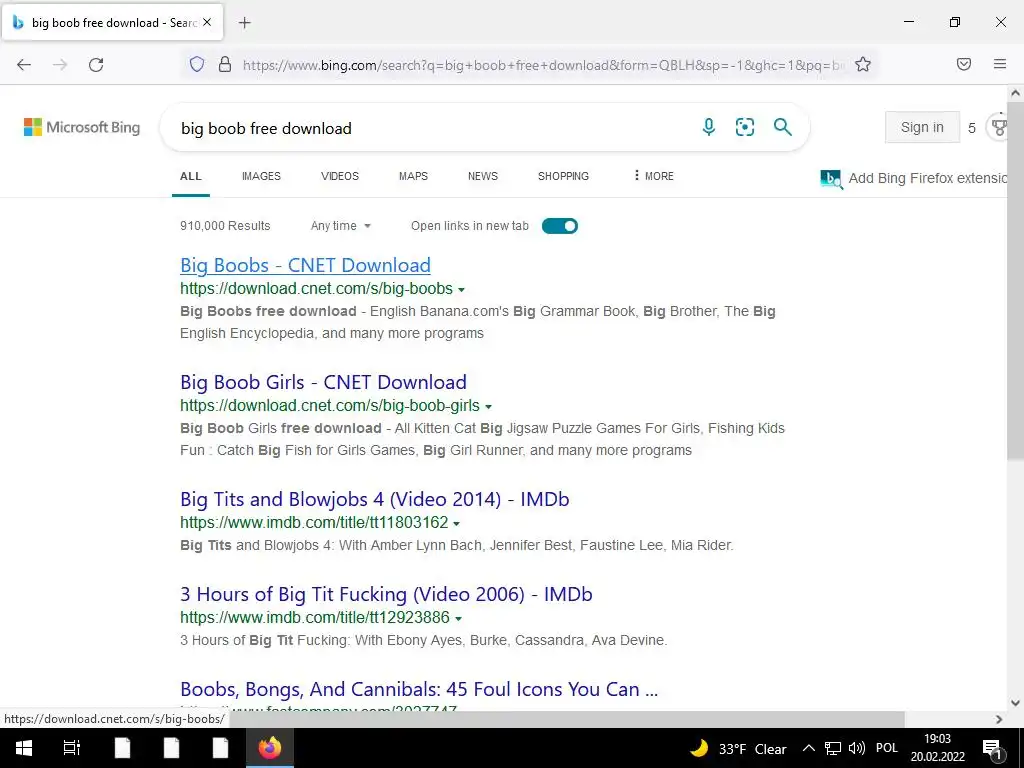The height and width of the screenshot is (768, 1024).
Task: Open visual search camera icon
Action: [x=744, y=127]
